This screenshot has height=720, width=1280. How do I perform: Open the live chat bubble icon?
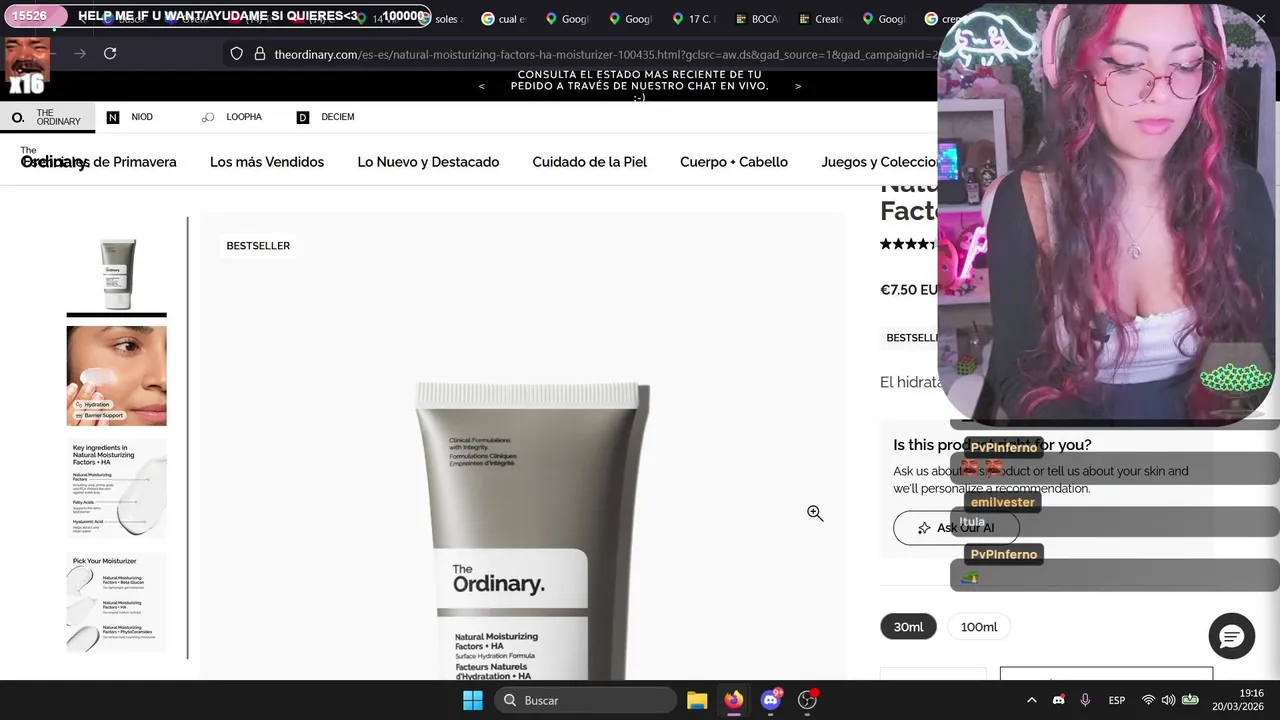pos(1231,636)
